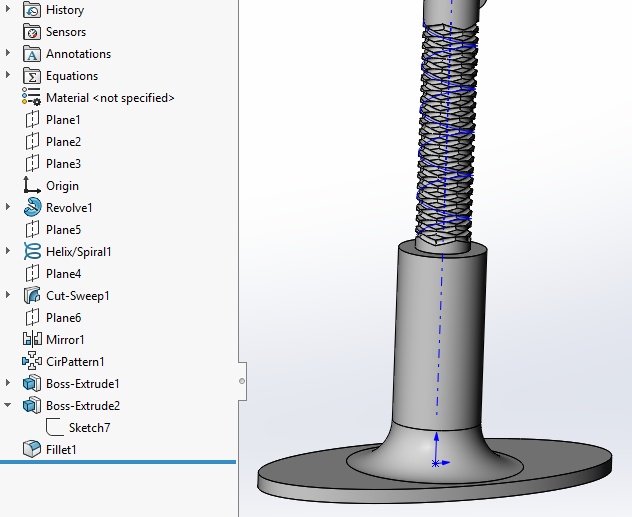
Task: Select the Plane3 plane icon
Action: click(x=32, y=164)
